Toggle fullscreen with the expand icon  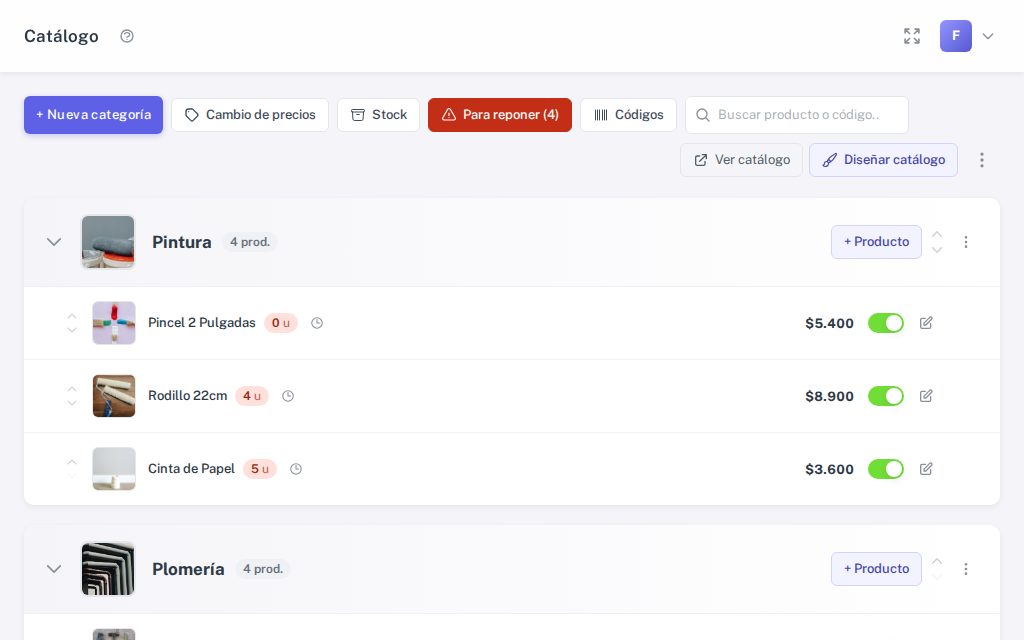pyautogui.click(x=912, y=36)
